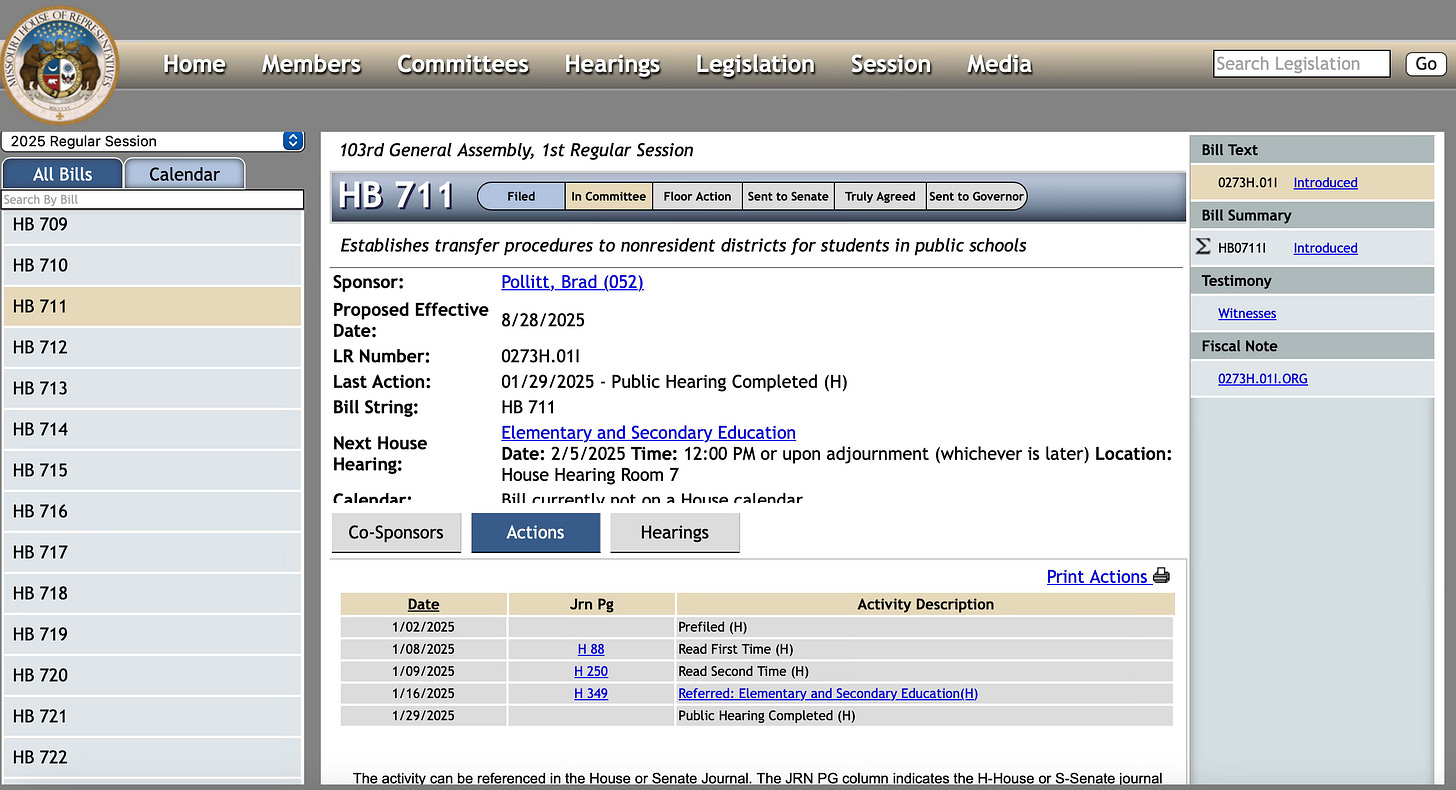Focus the Search Legislation field

pyautogui.click(x=1302, y=64)
